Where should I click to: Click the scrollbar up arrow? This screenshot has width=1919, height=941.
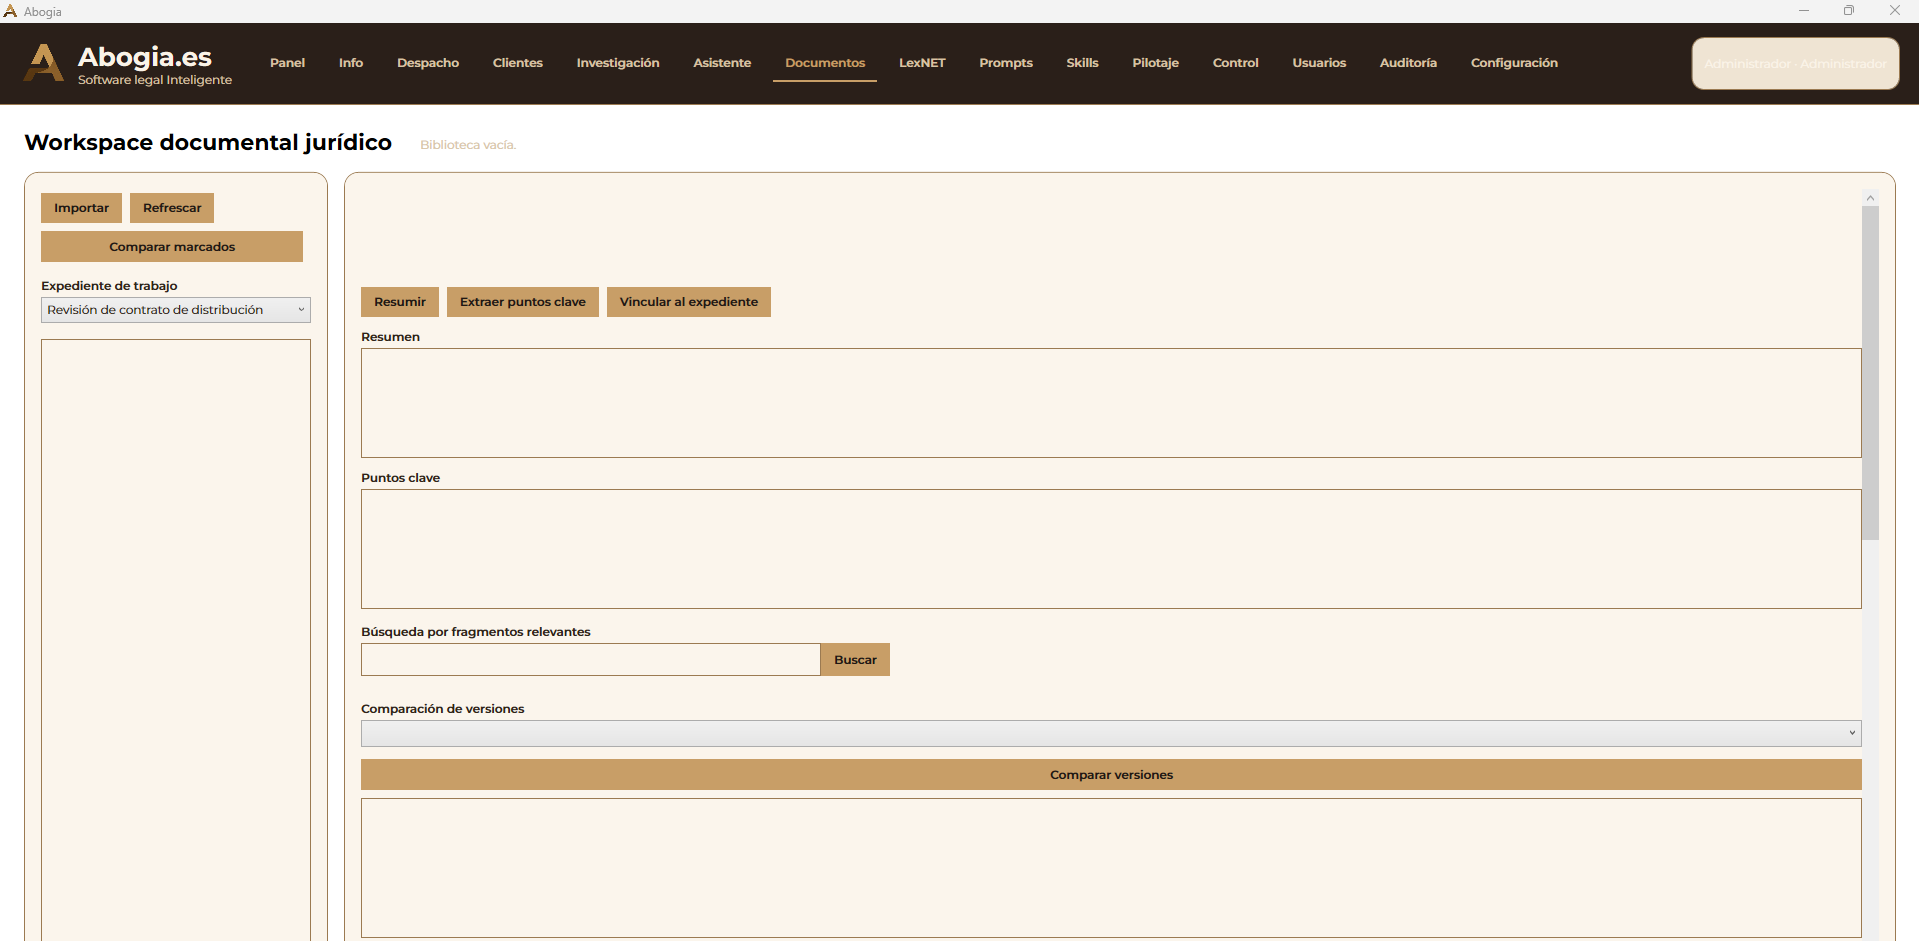click(1870, 198)
